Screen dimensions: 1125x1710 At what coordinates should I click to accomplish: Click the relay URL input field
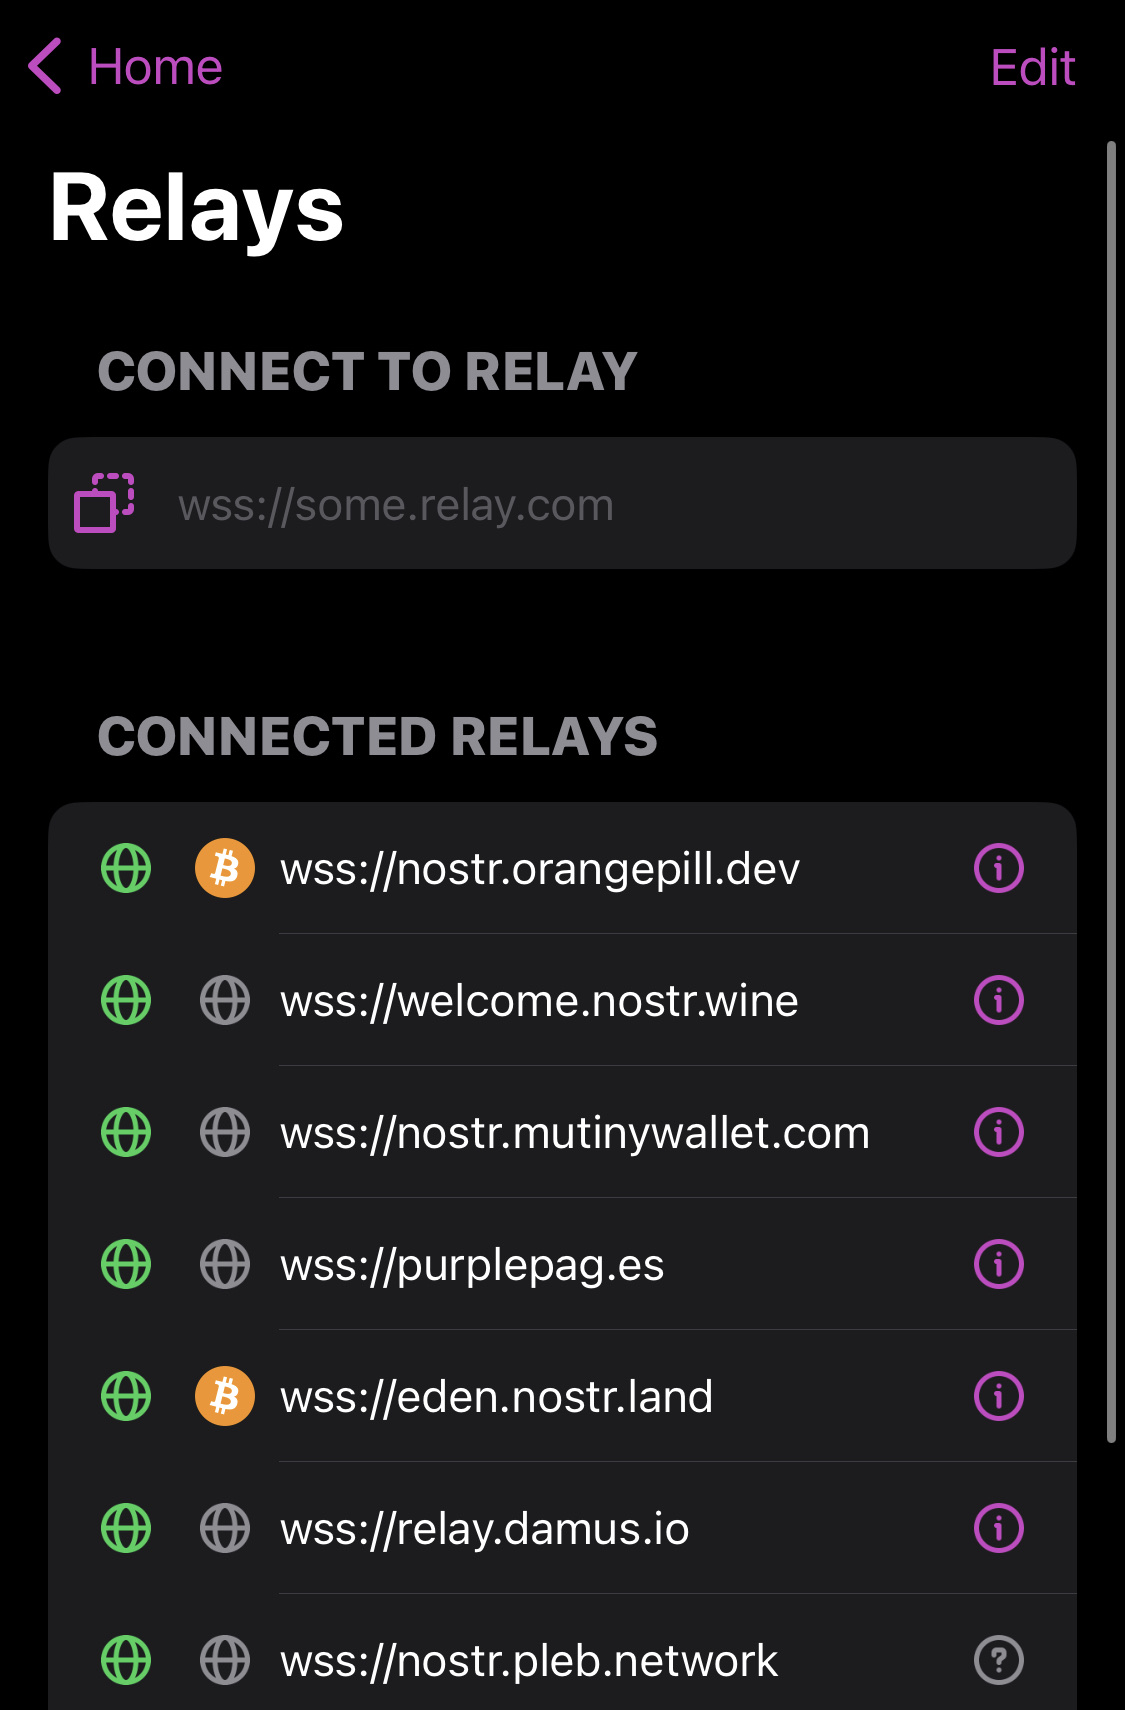click(x=560, y=503)
